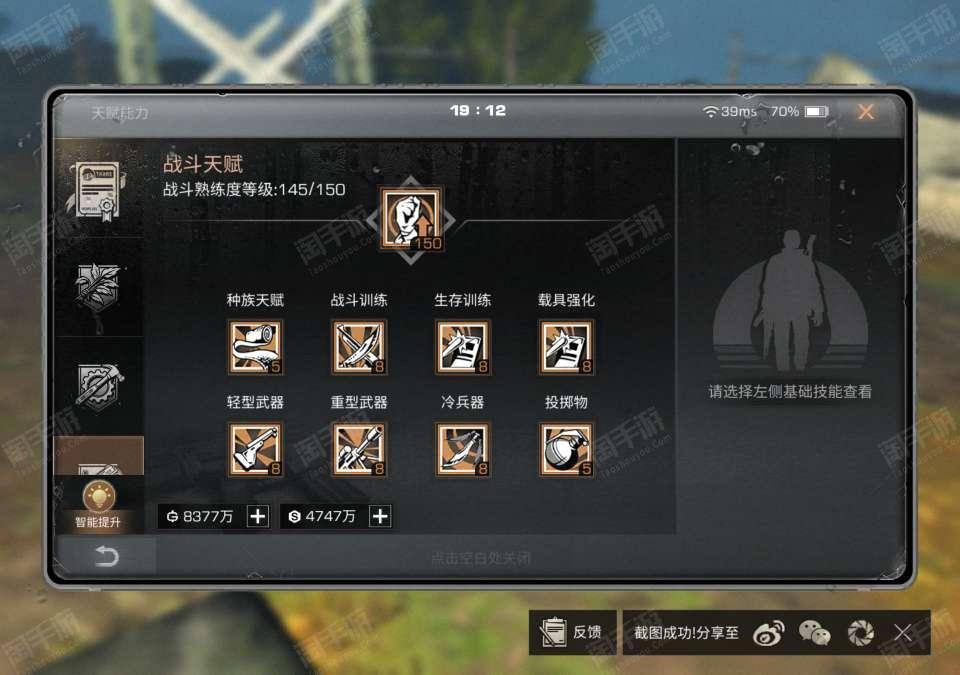The height and width of the screenshot is (675, 960).
Task: Tap the 智能提升 lightbulb button
Action: tap(99, 505)
